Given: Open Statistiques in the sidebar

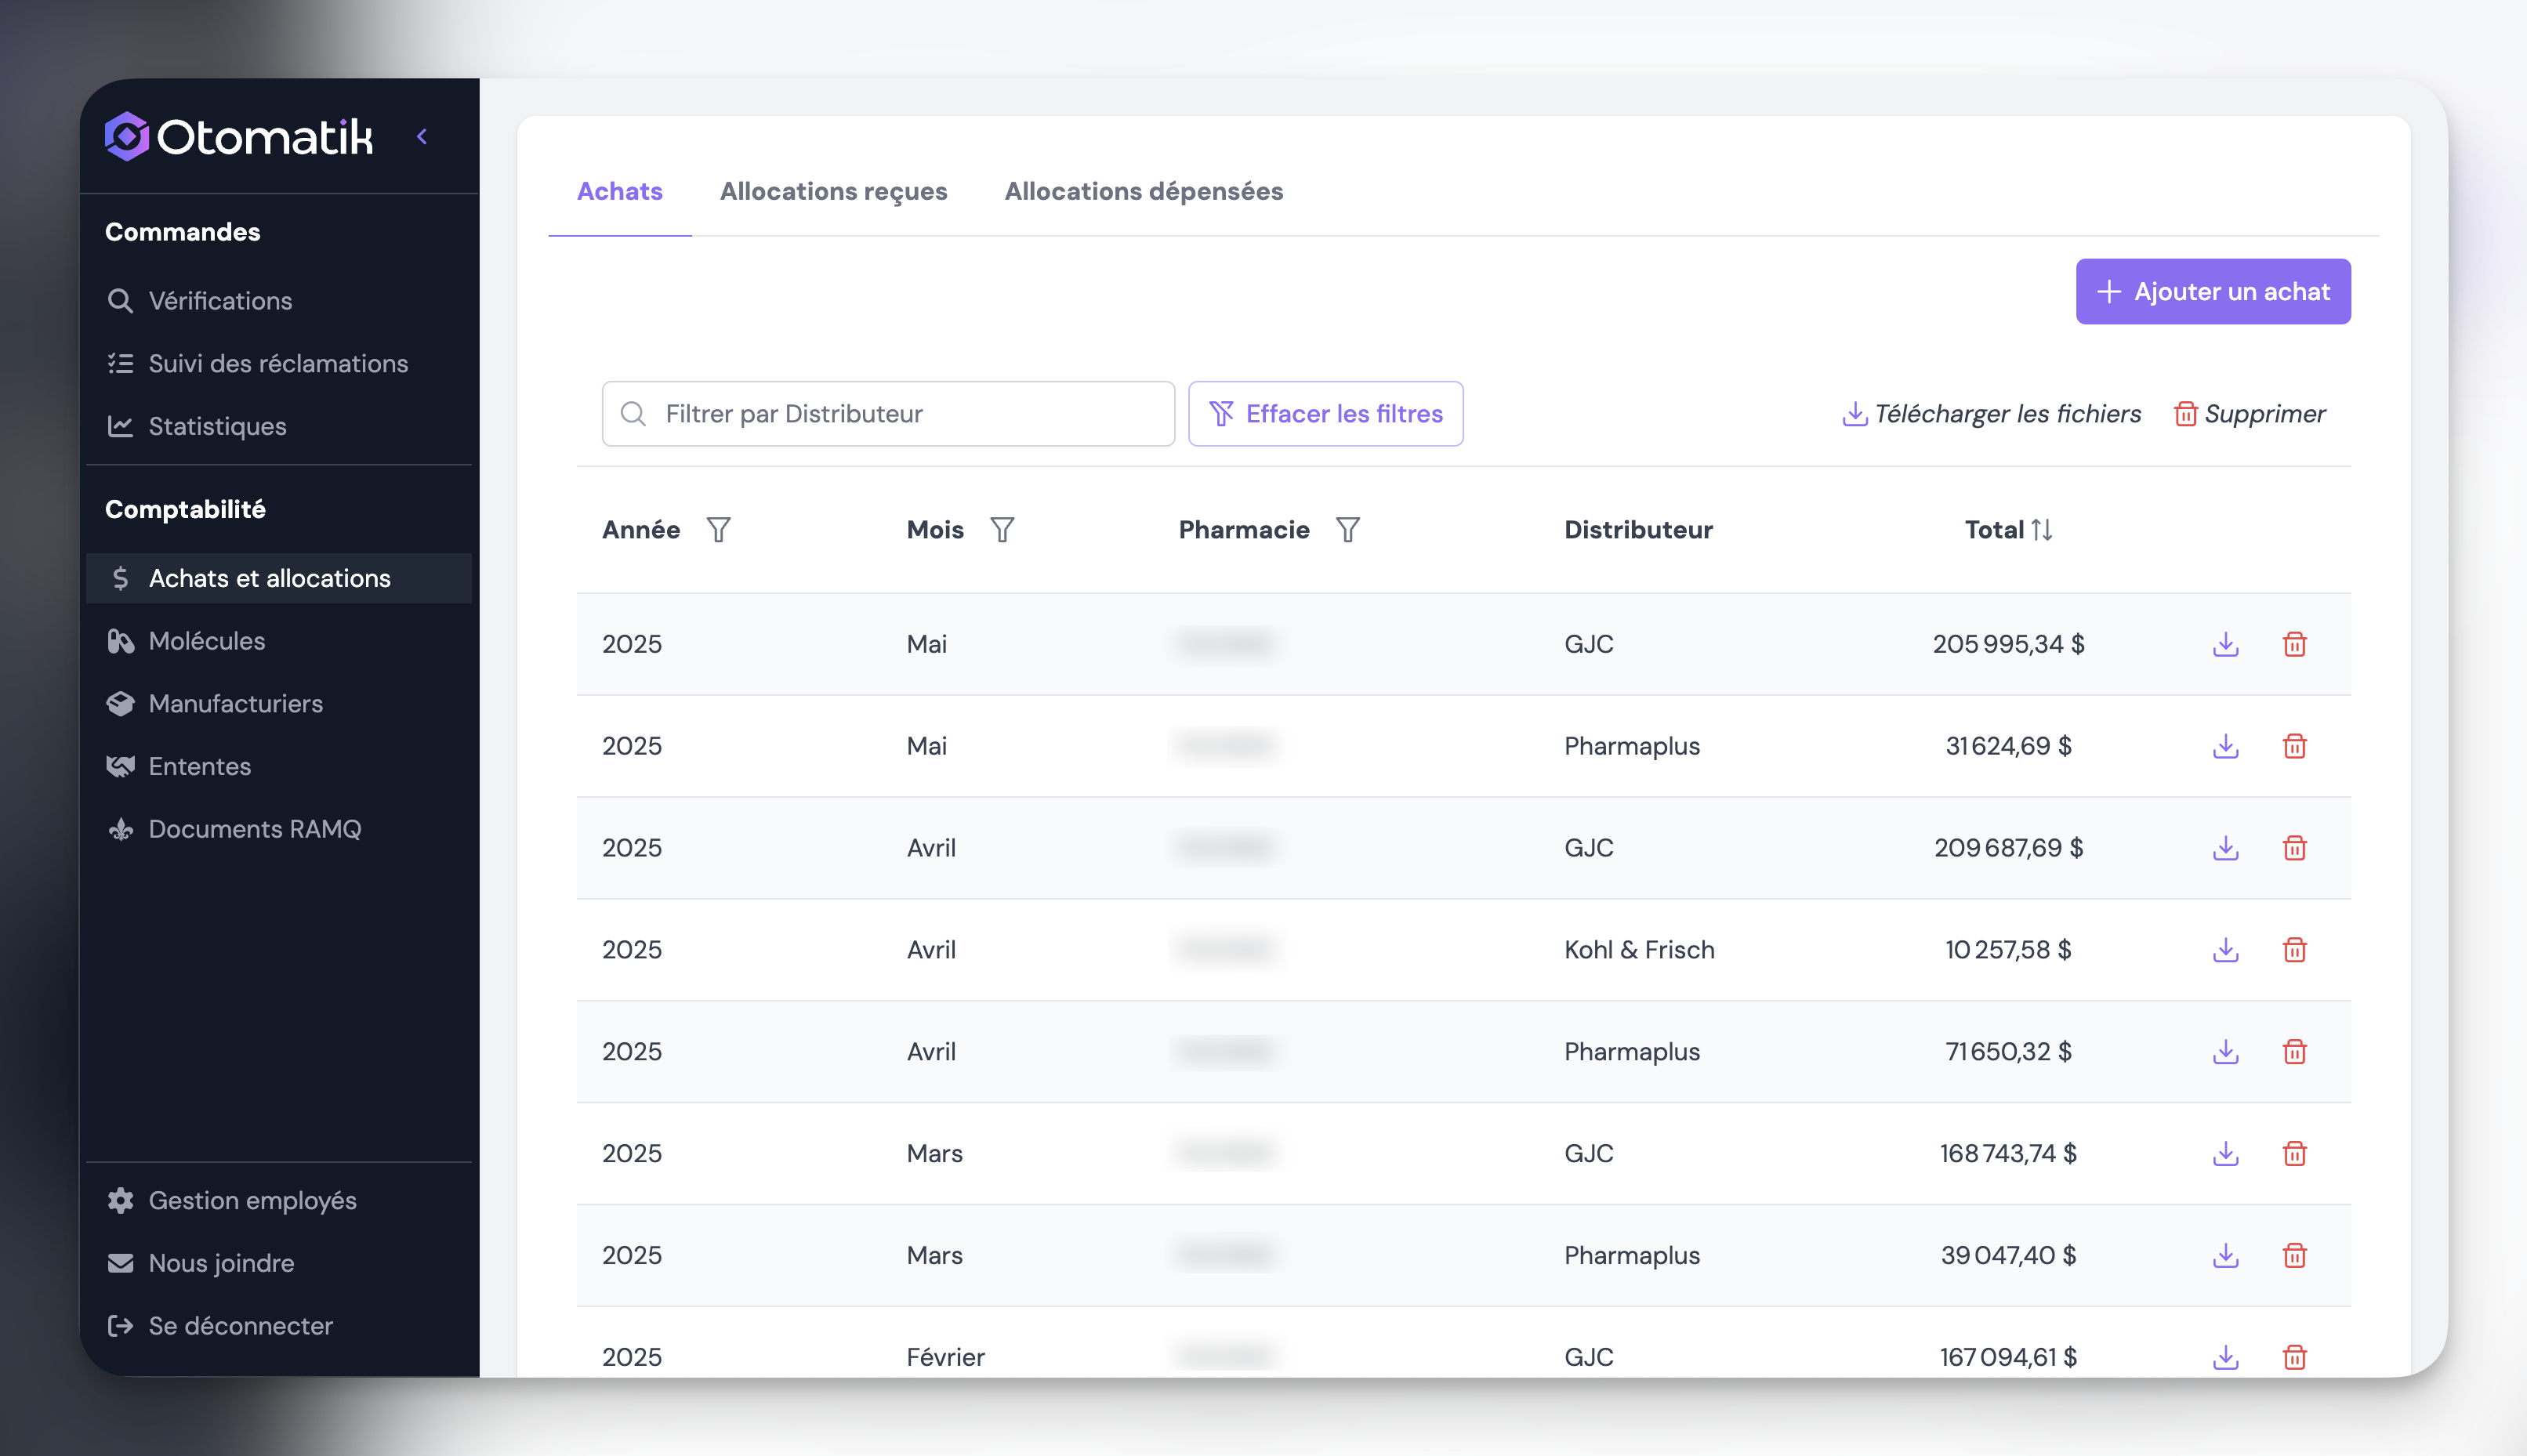Looking at the screenshot, I should [217, 426].
